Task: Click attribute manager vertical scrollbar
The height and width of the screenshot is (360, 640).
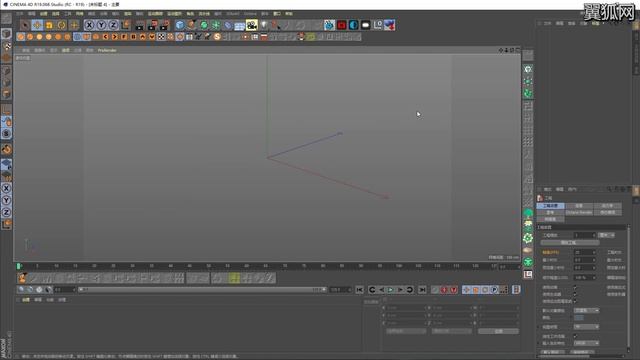Action: (629, 286)
